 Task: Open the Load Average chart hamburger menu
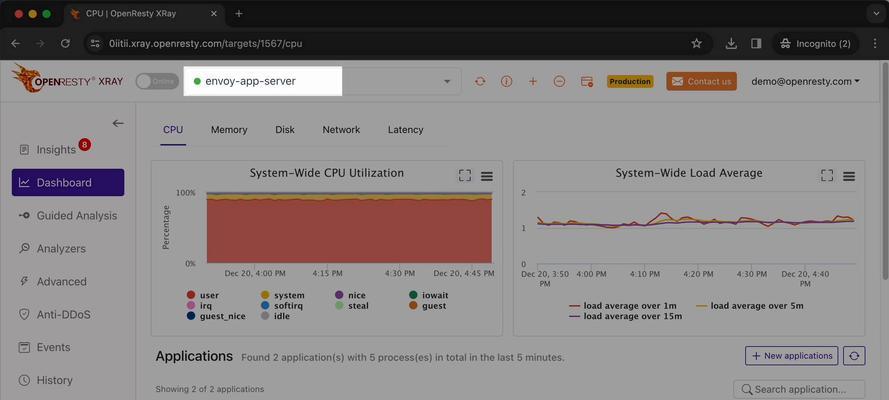[849, 176]
